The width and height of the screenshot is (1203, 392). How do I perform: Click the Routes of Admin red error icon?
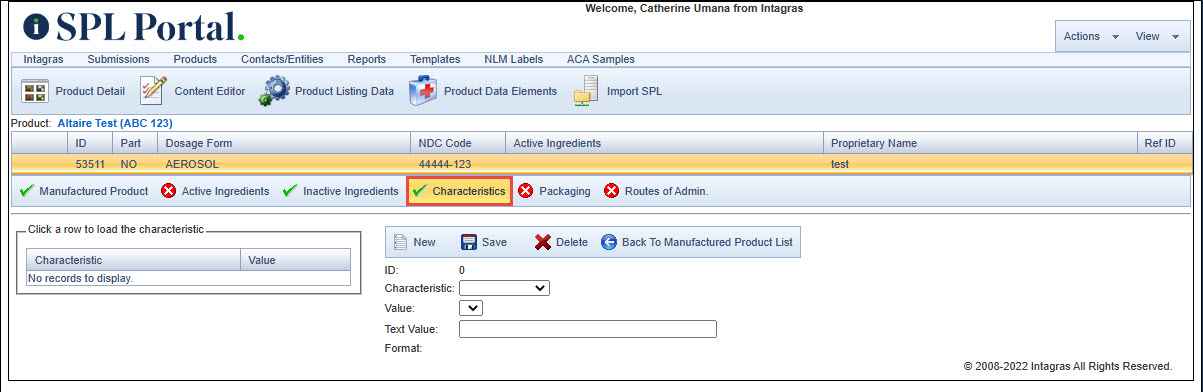[611, 191]
